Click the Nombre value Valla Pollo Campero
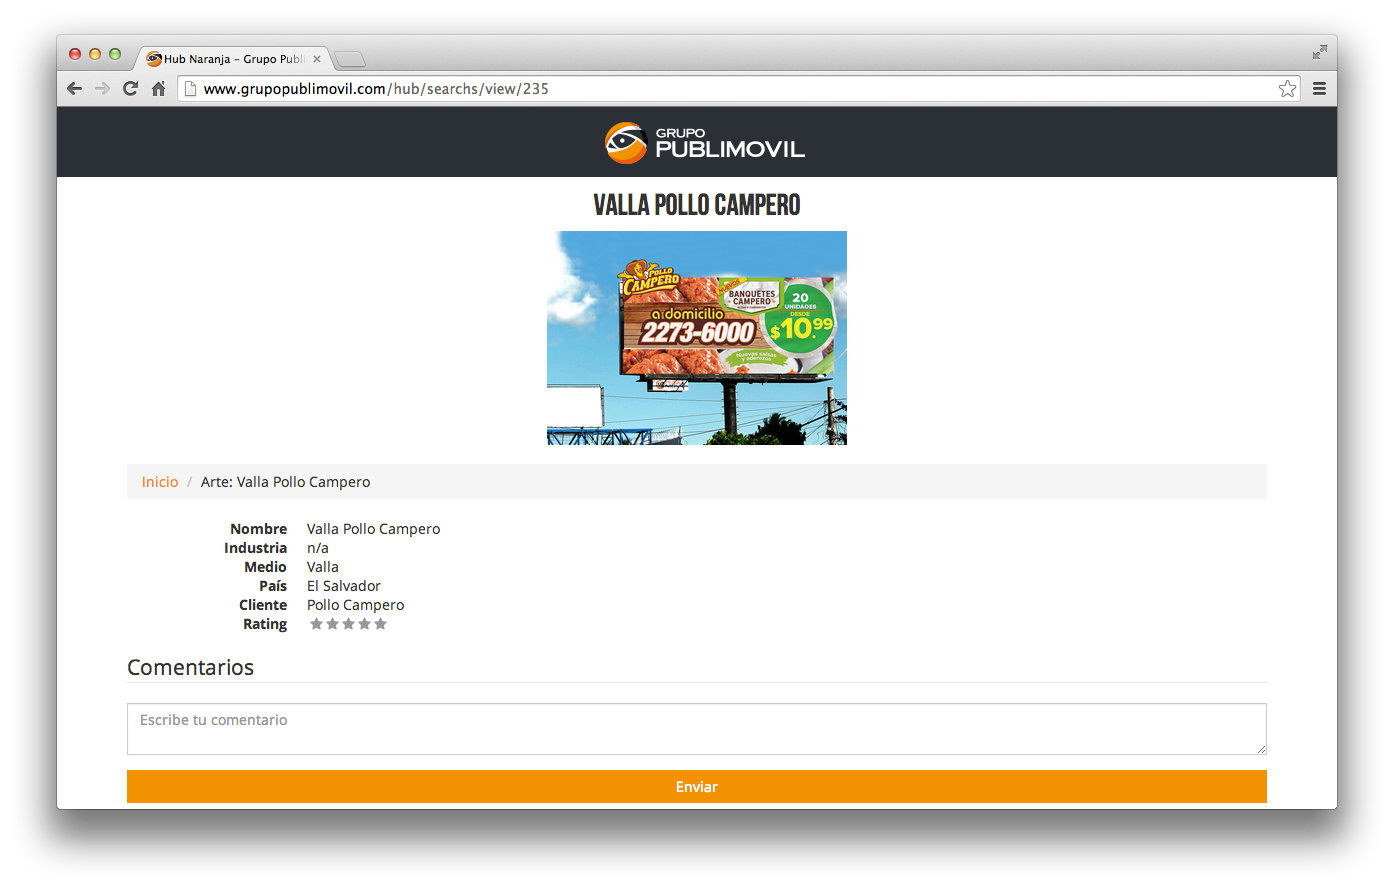This screenshot has height=888, width=1394. click(373, 529)
